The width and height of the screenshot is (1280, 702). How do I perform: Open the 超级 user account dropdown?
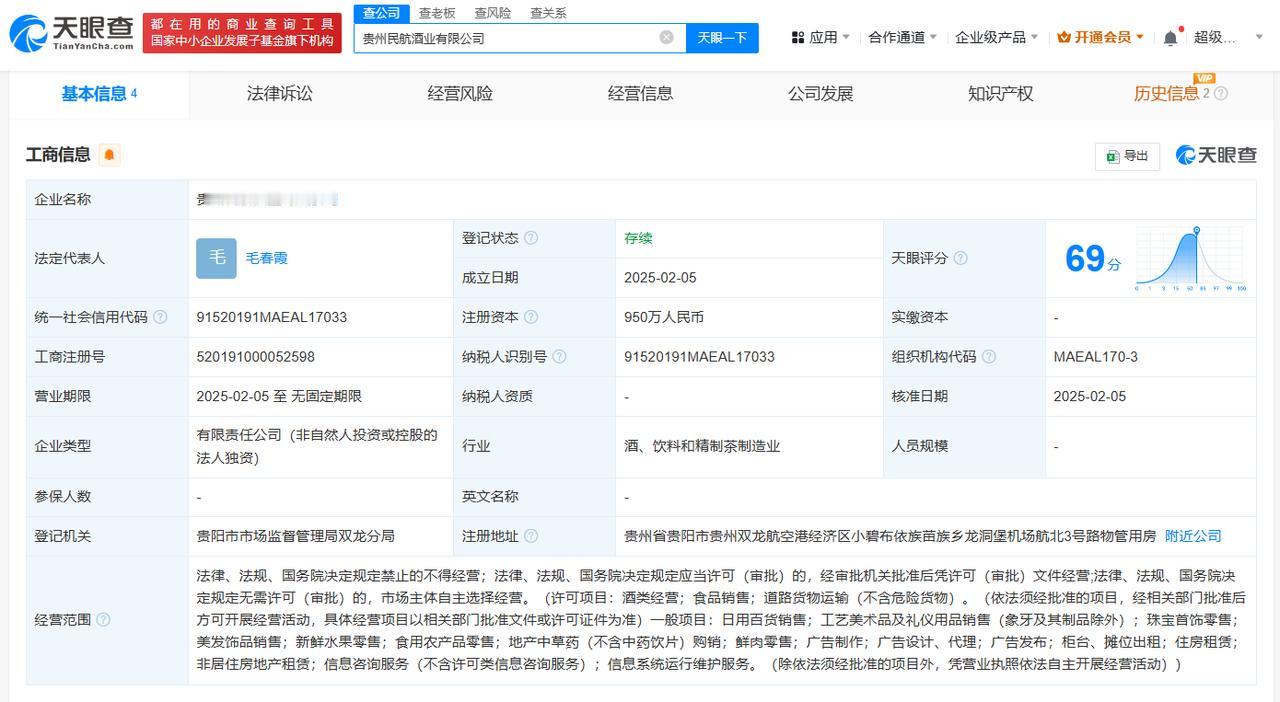pos(1228,37)
